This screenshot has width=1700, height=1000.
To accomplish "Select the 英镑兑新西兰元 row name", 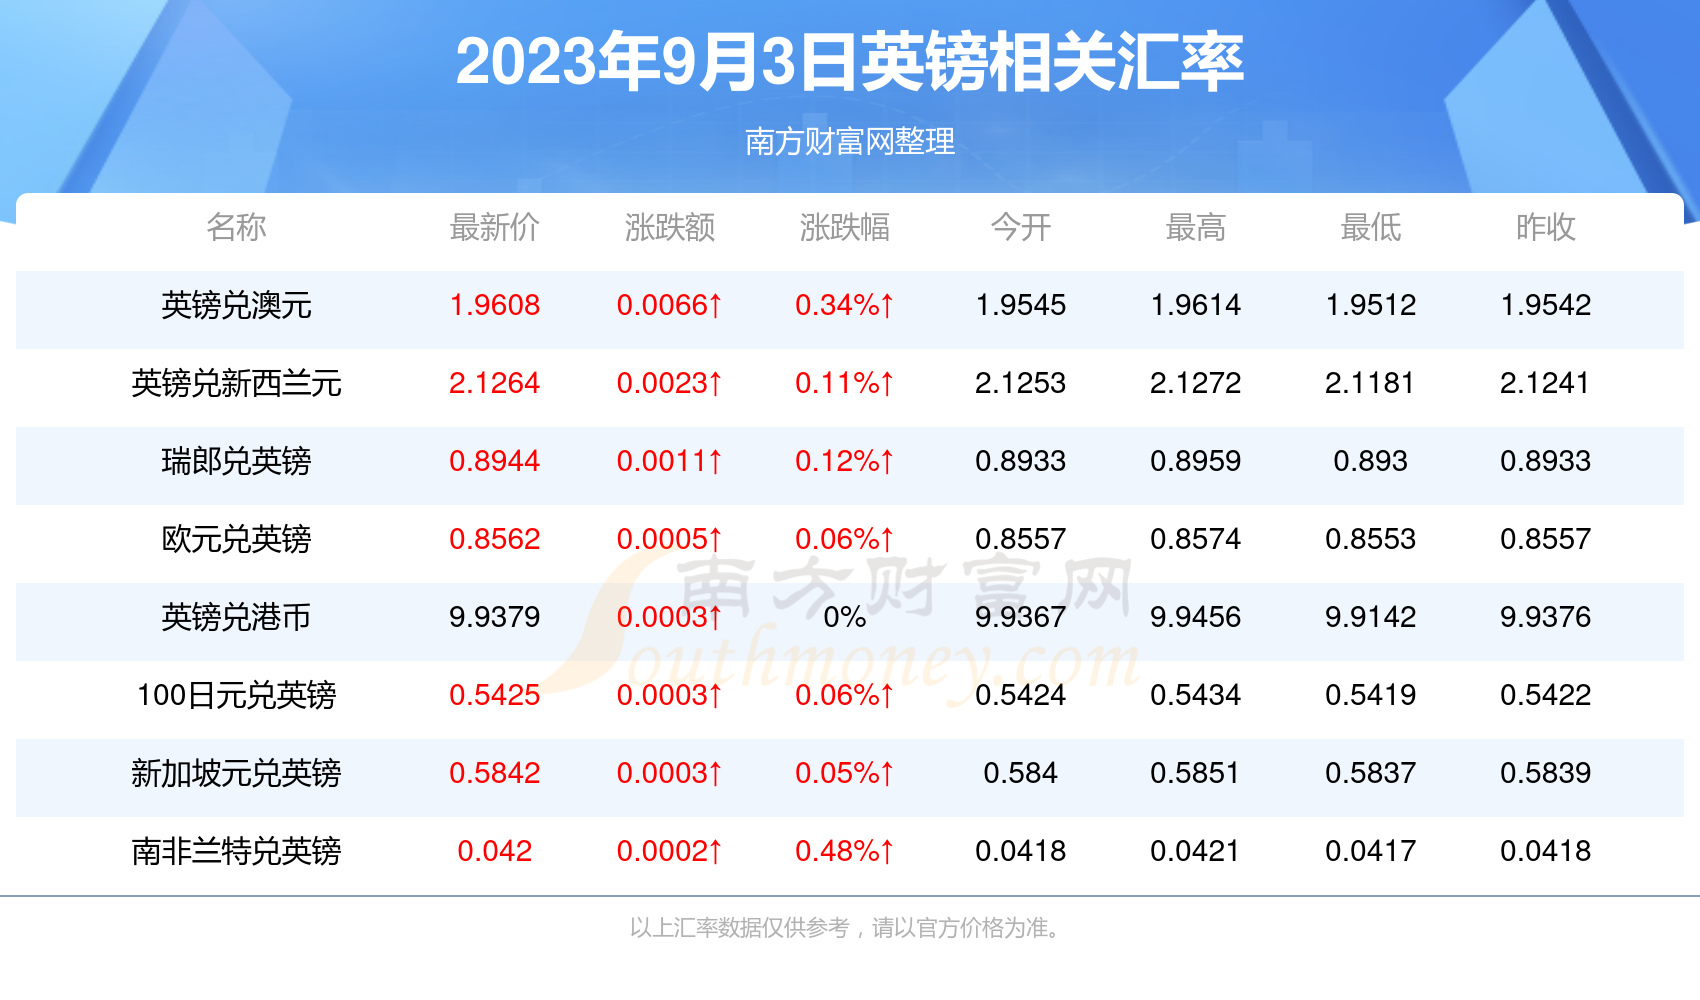I will click(236, 383).
